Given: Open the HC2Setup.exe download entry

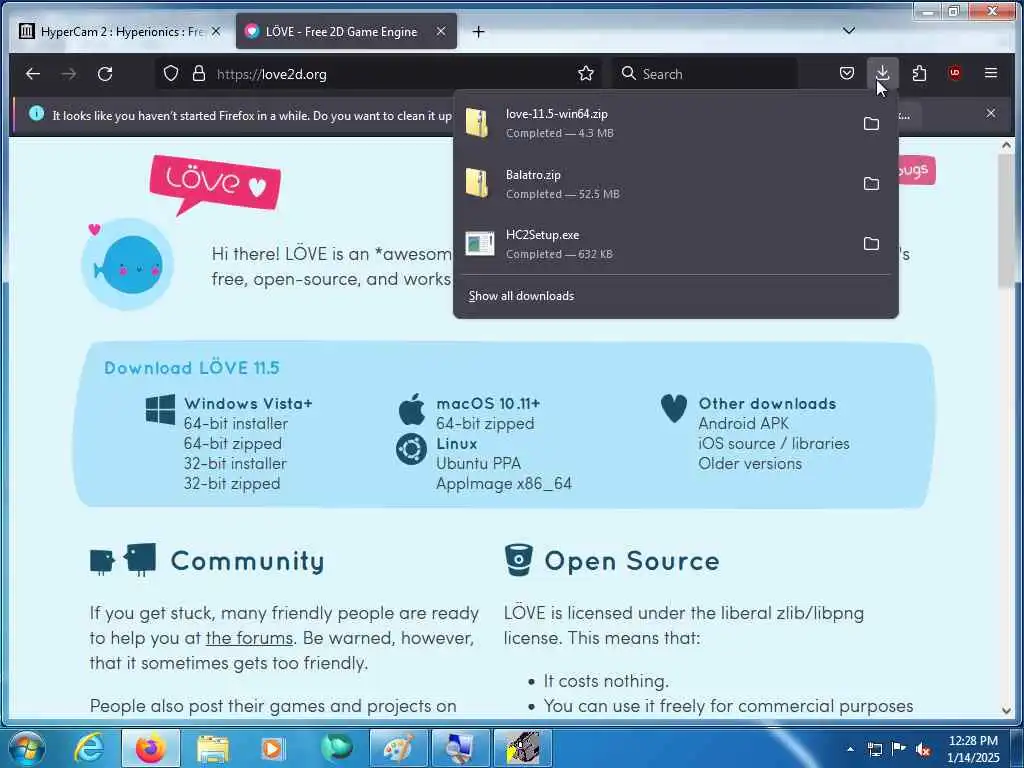Looking at the screenshot, I should [x=653, y=244].
